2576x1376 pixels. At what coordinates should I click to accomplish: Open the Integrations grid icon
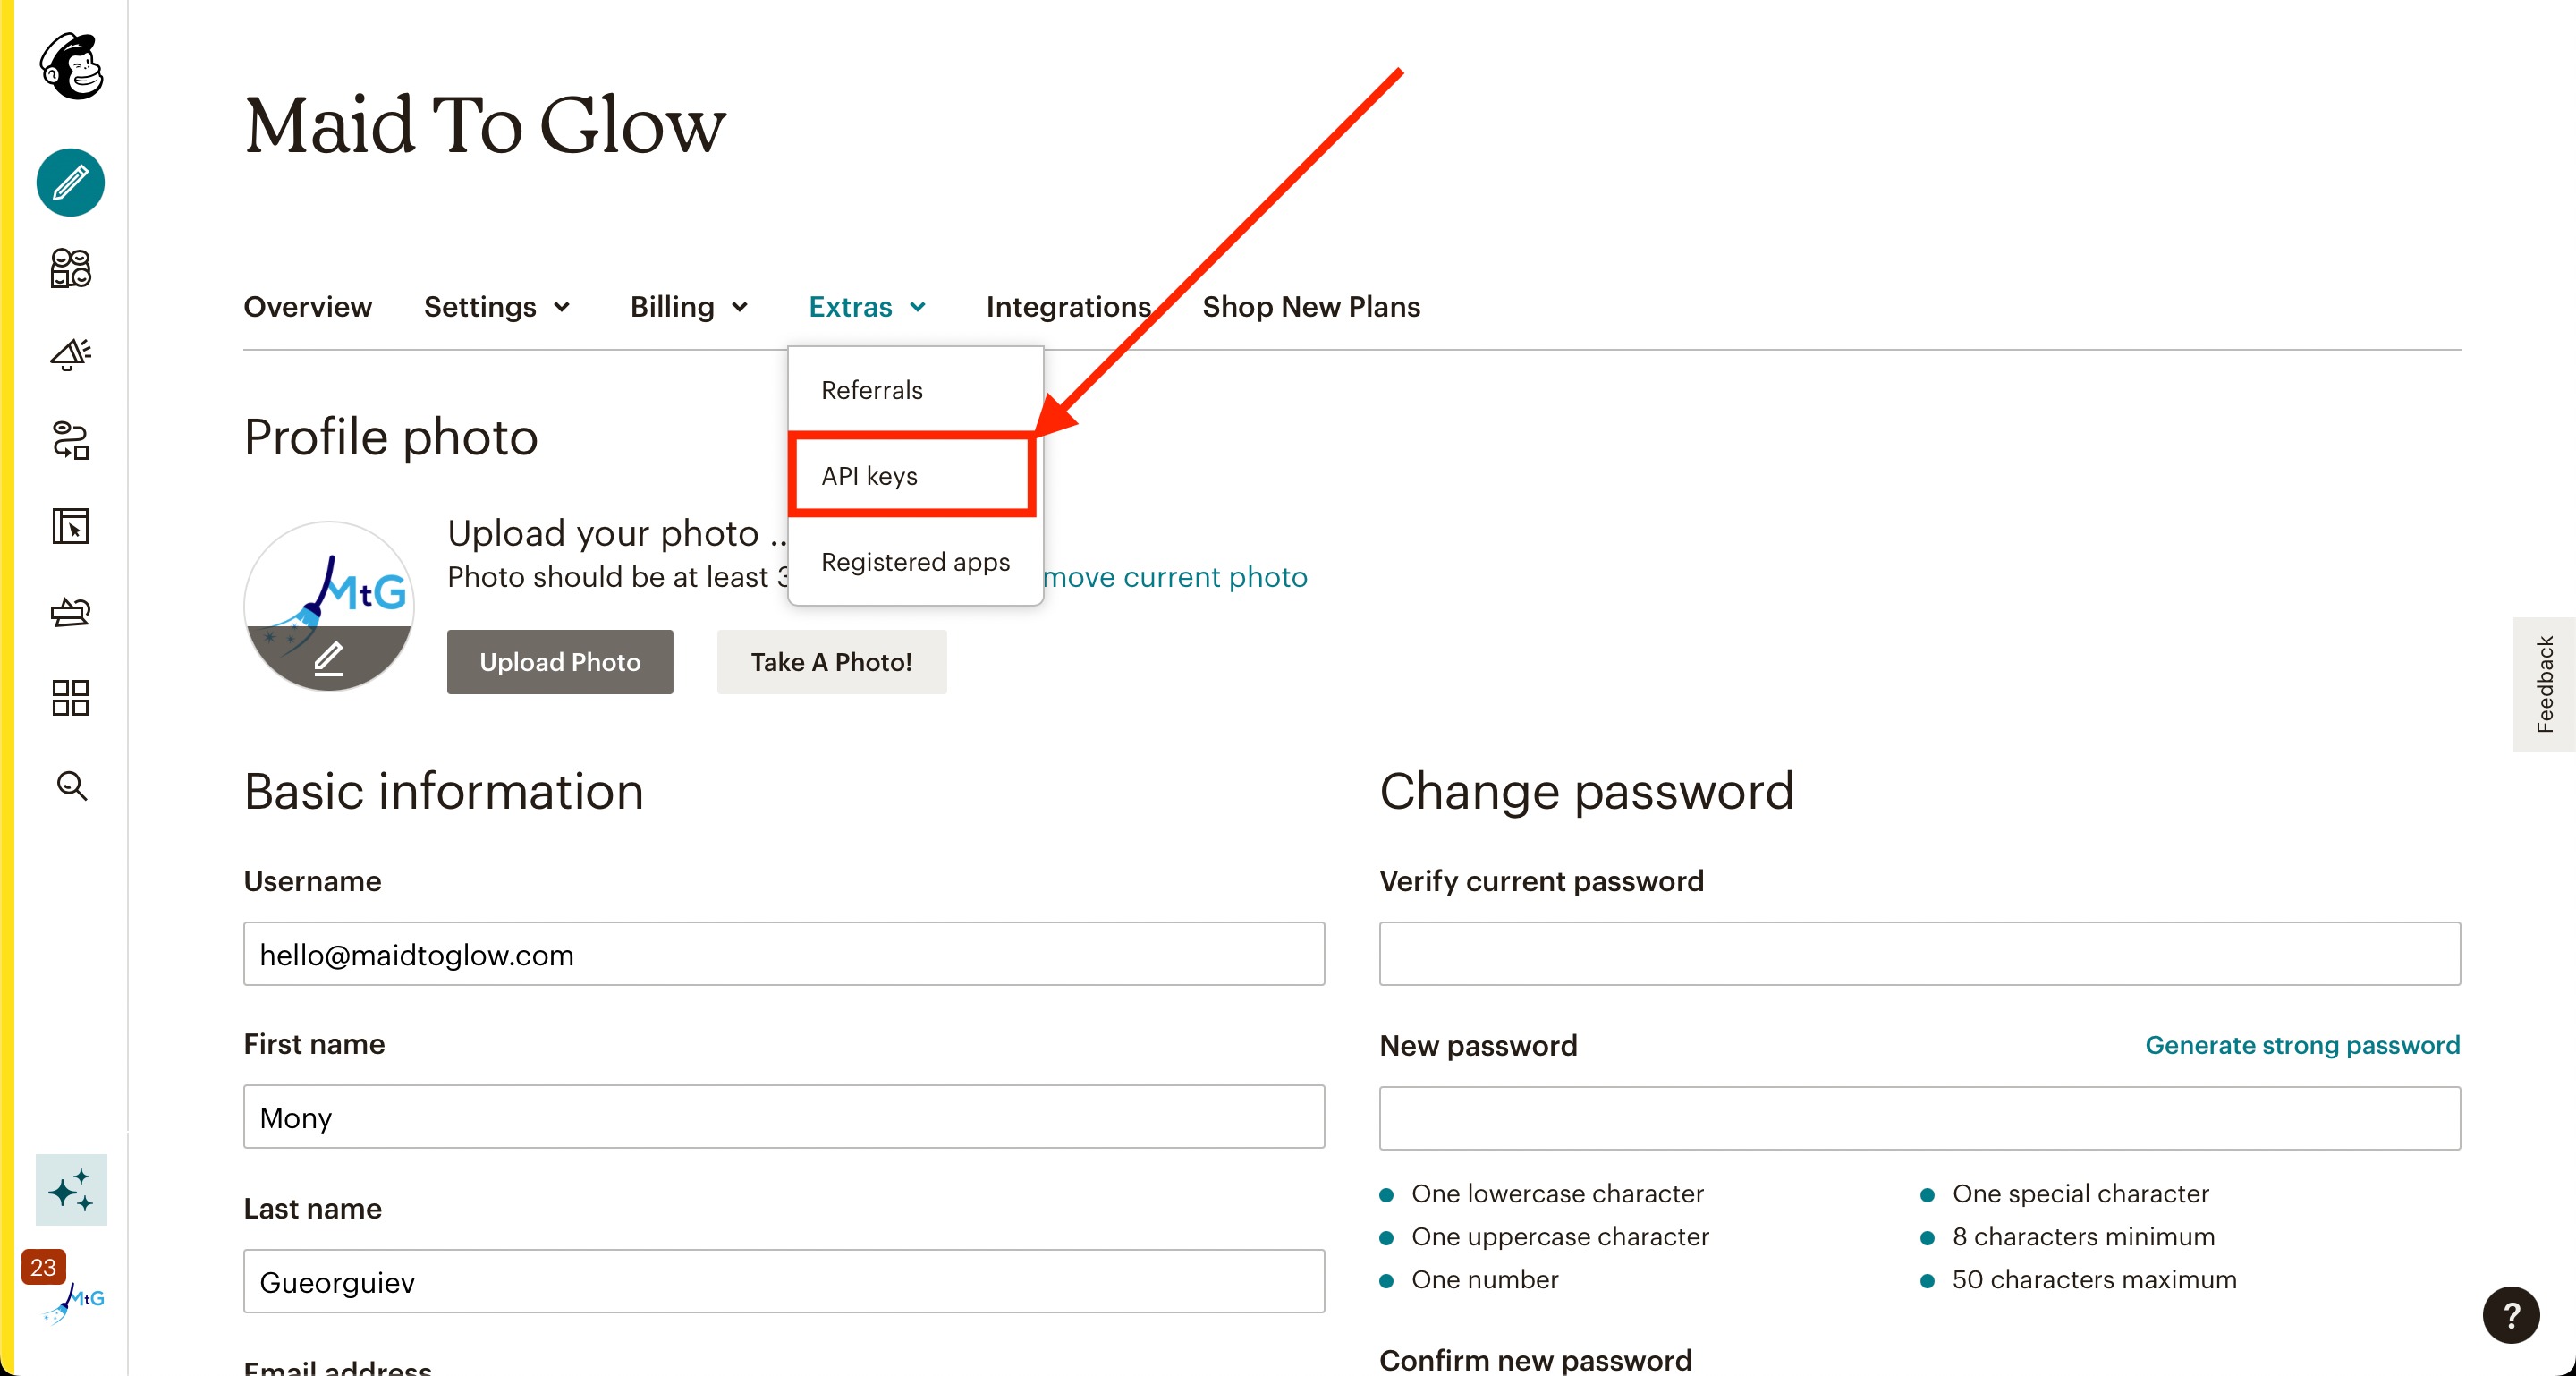pos(71,698)
